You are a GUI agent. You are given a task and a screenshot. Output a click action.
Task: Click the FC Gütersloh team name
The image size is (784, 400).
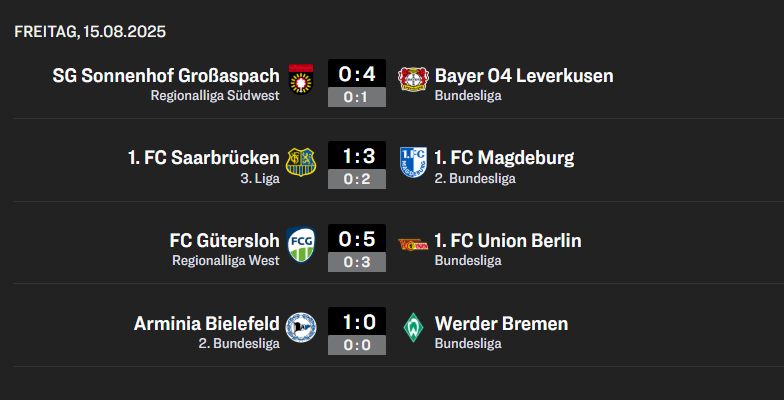225,241
